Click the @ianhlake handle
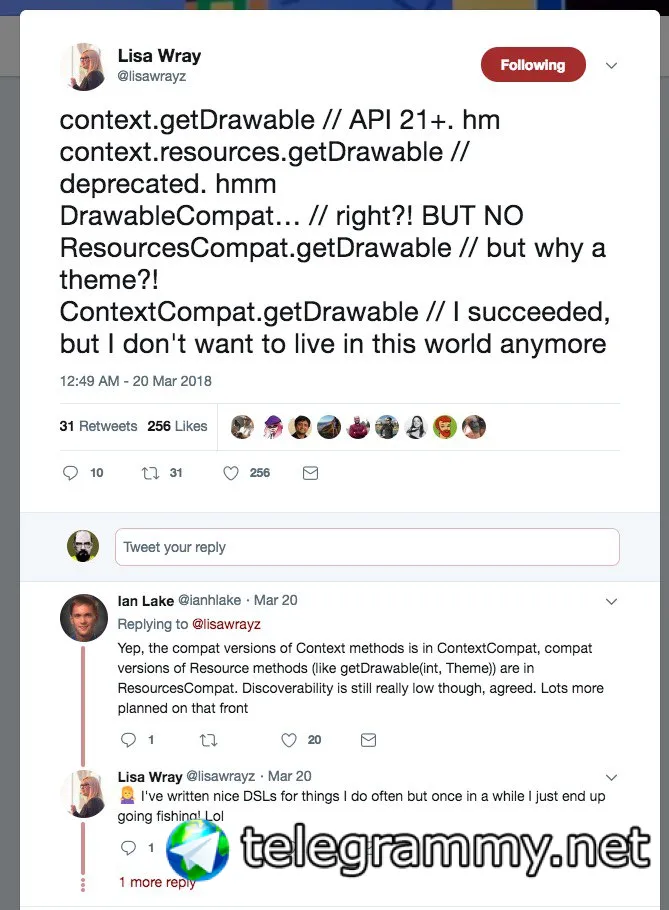The width and height of the screenshot is (669, 910). [209, 600]
